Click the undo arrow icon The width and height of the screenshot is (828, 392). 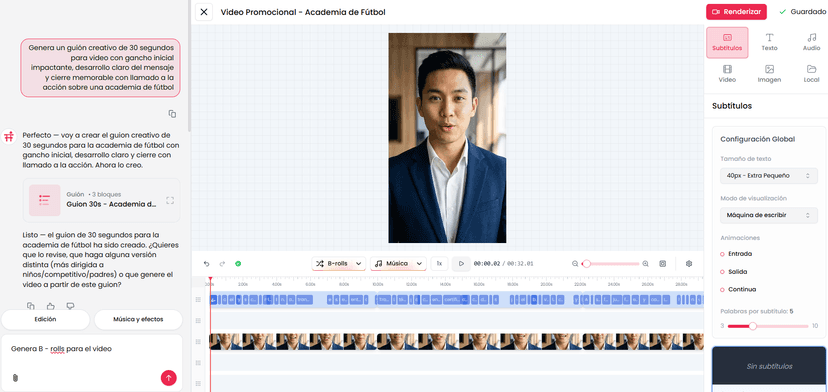(206, 264)
